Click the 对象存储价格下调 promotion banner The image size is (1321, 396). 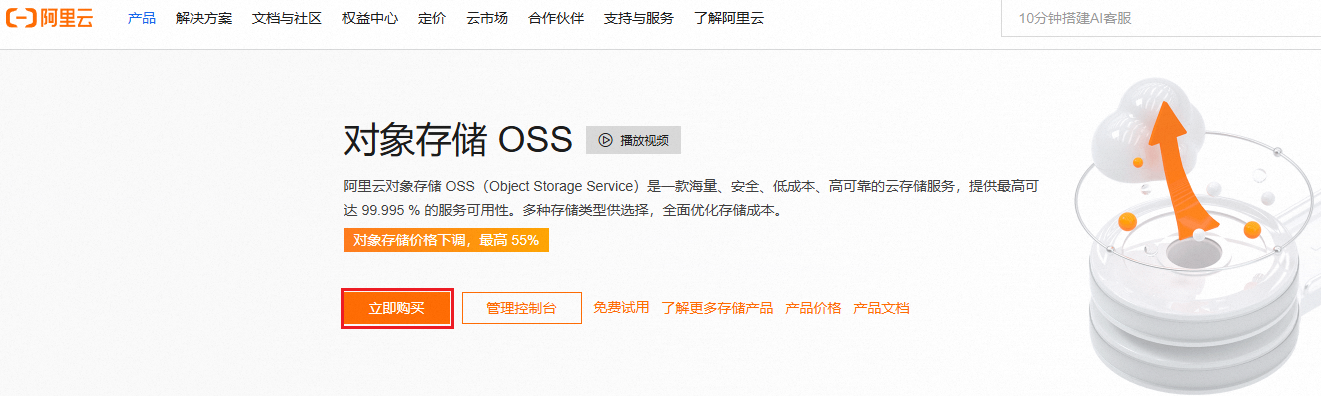tap(446, 240)
